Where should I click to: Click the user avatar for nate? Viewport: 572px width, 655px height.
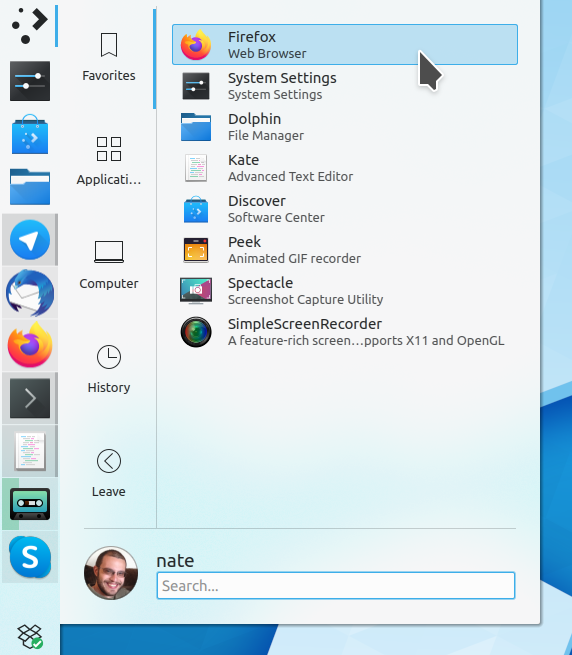click(x=111, y=573)
